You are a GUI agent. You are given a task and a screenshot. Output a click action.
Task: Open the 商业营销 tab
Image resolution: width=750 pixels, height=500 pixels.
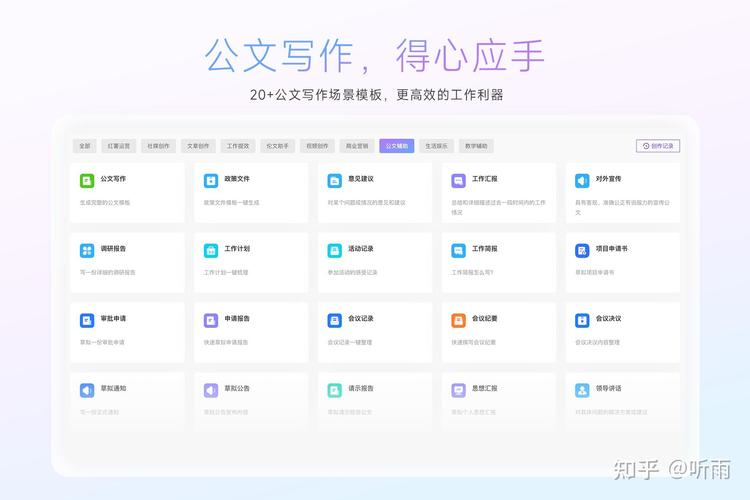point(357,146)
